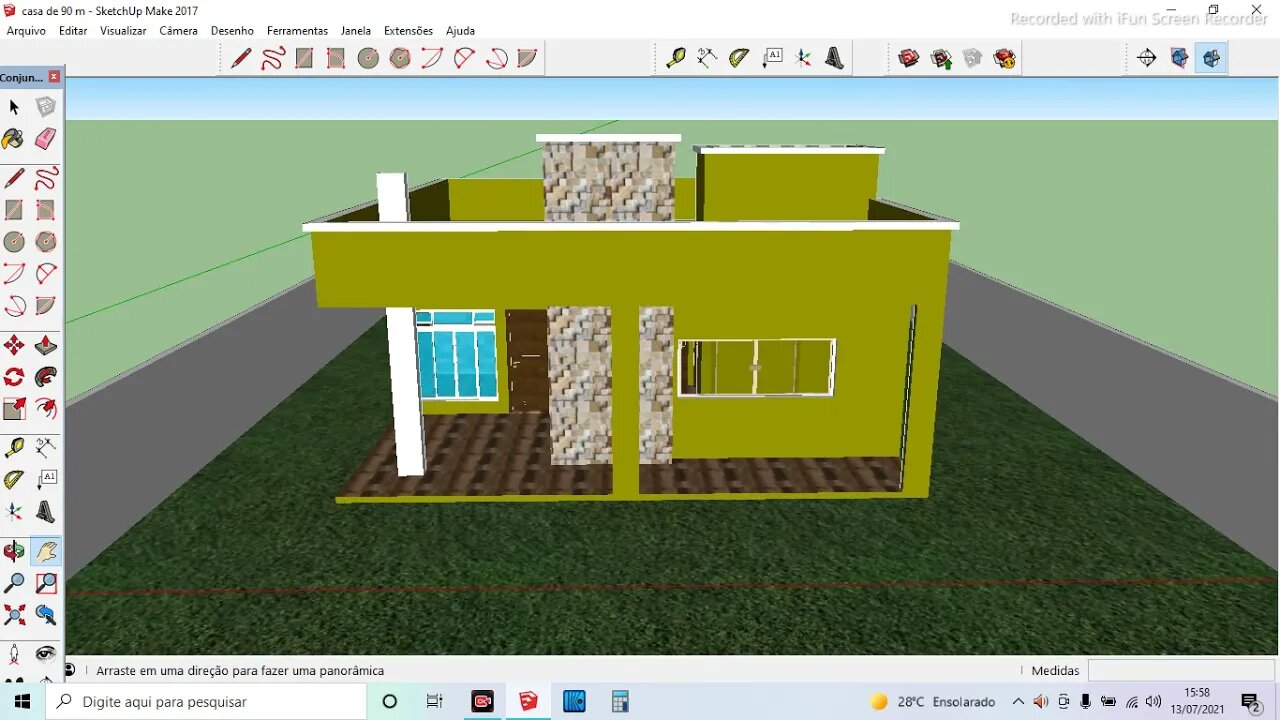Select the Line tool in the top toolbar
The image size is (1280, 720).
tap(241, 59)
